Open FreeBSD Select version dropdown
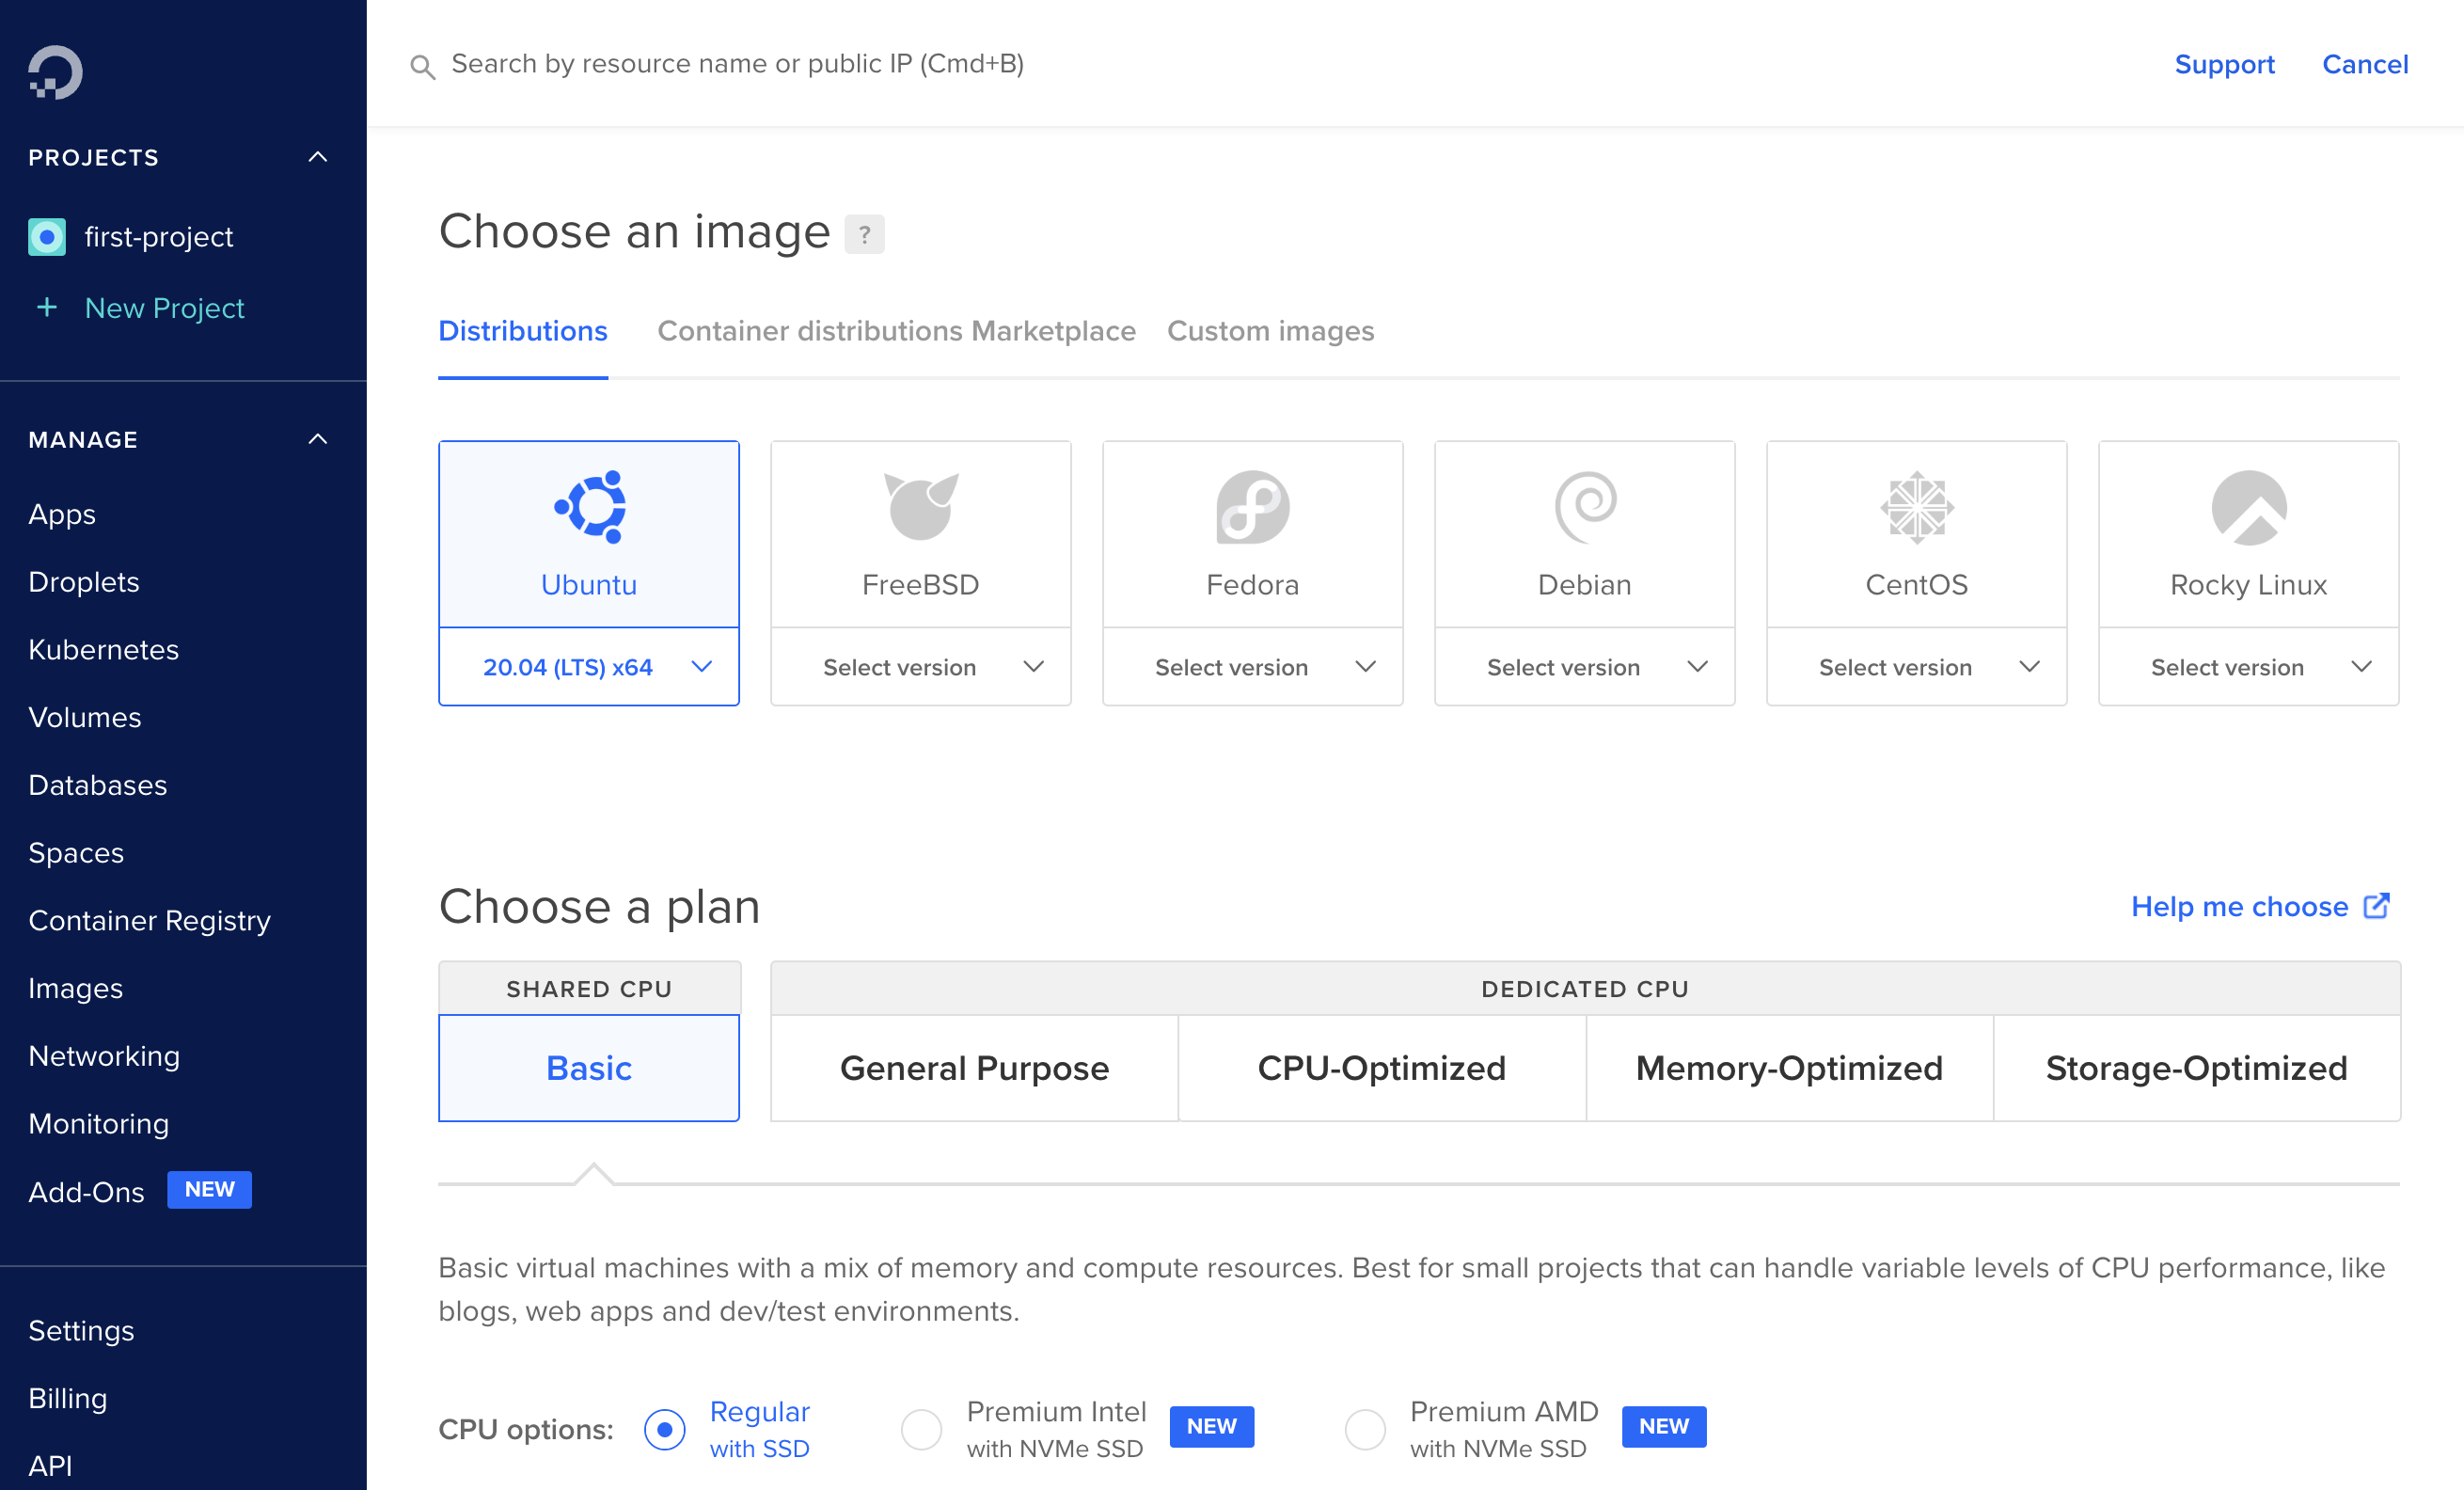 [x=921, y=667]
